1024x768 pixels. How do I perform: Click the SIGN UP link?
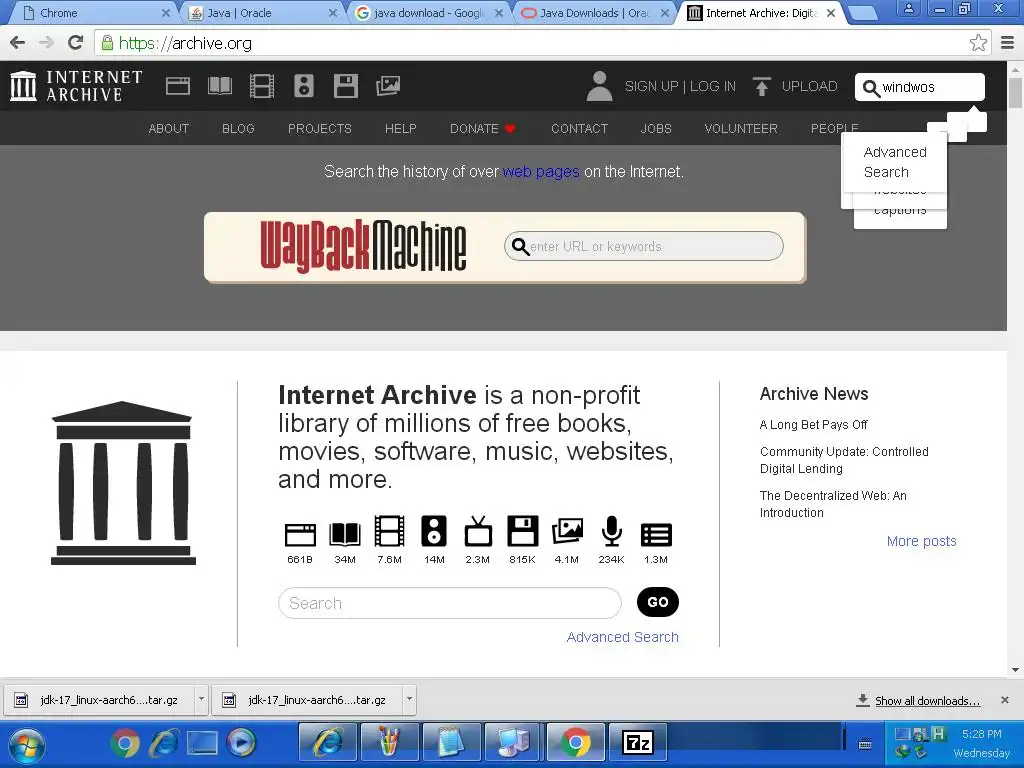651,86
